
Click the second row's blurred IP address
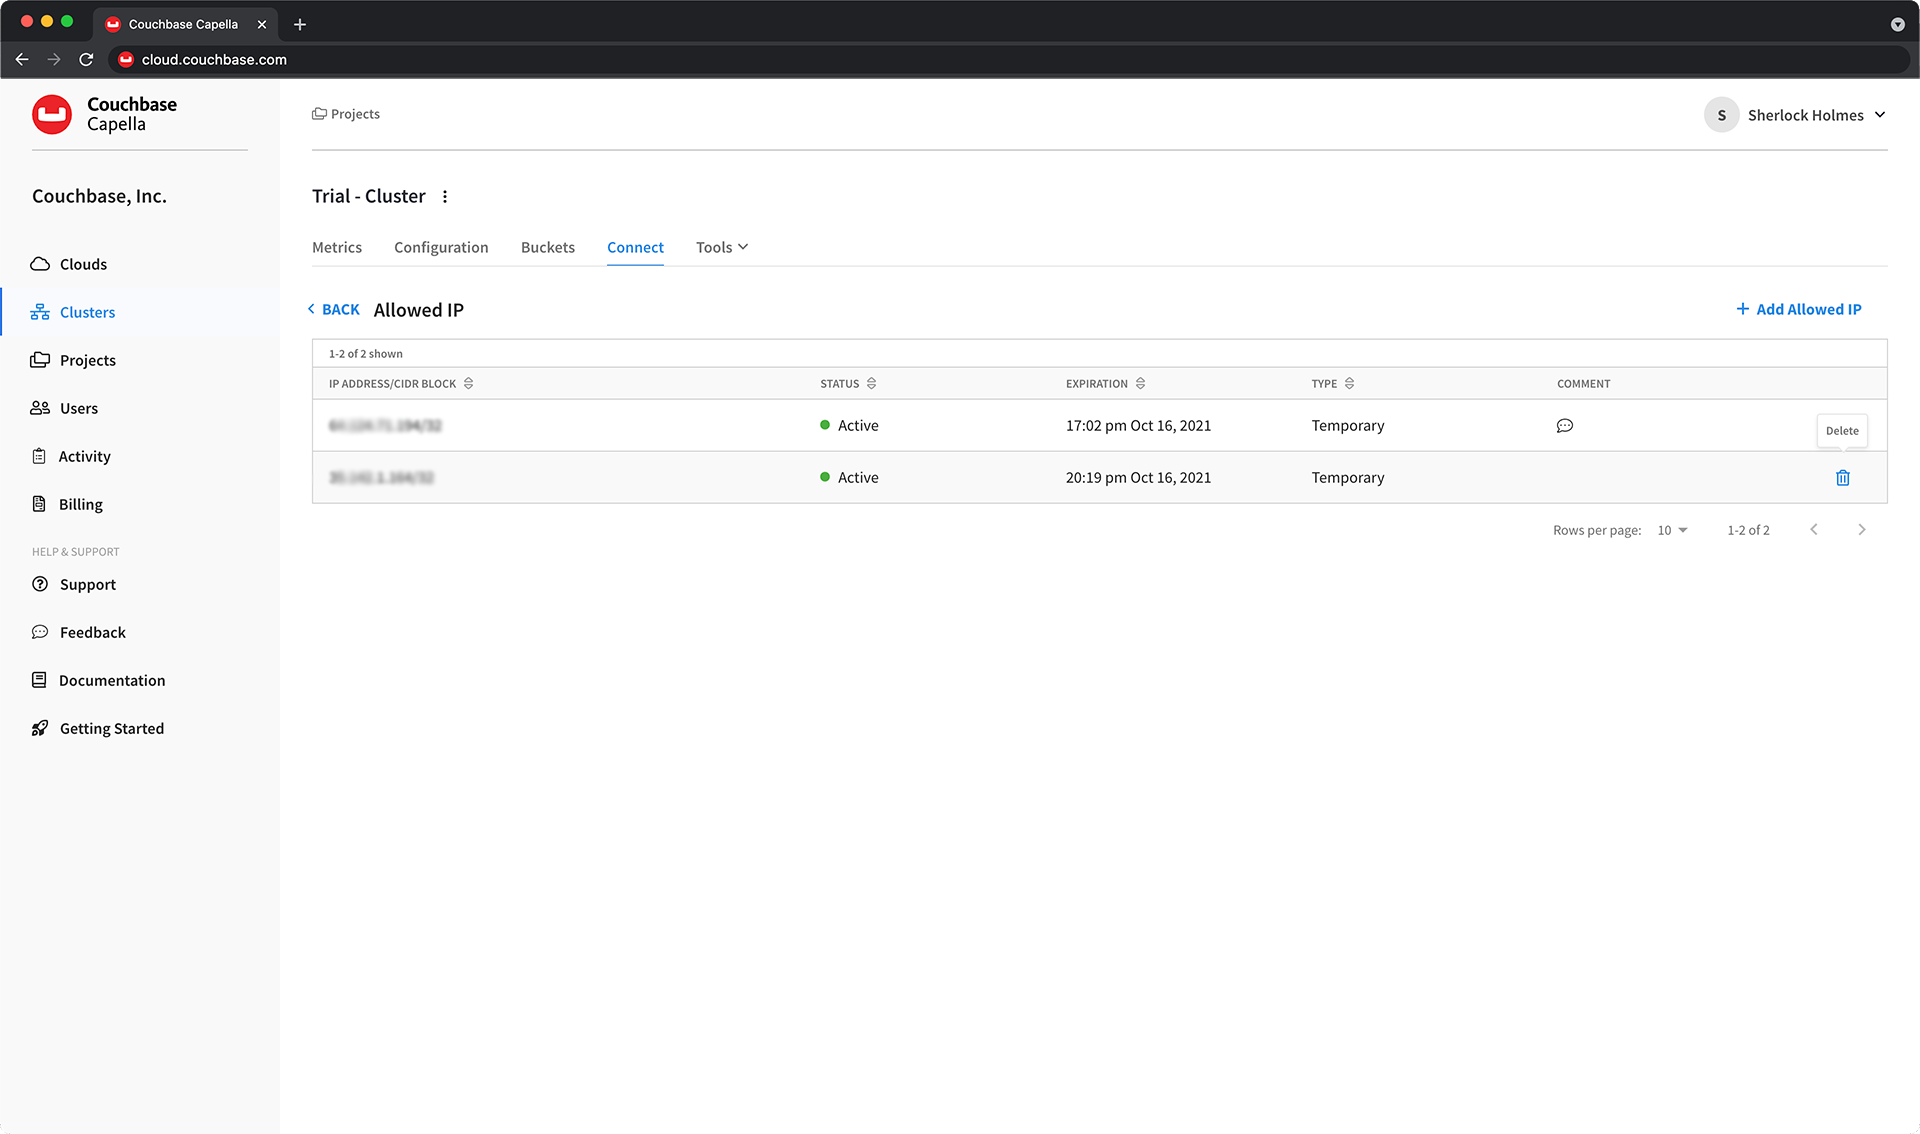tap(381, 478)
